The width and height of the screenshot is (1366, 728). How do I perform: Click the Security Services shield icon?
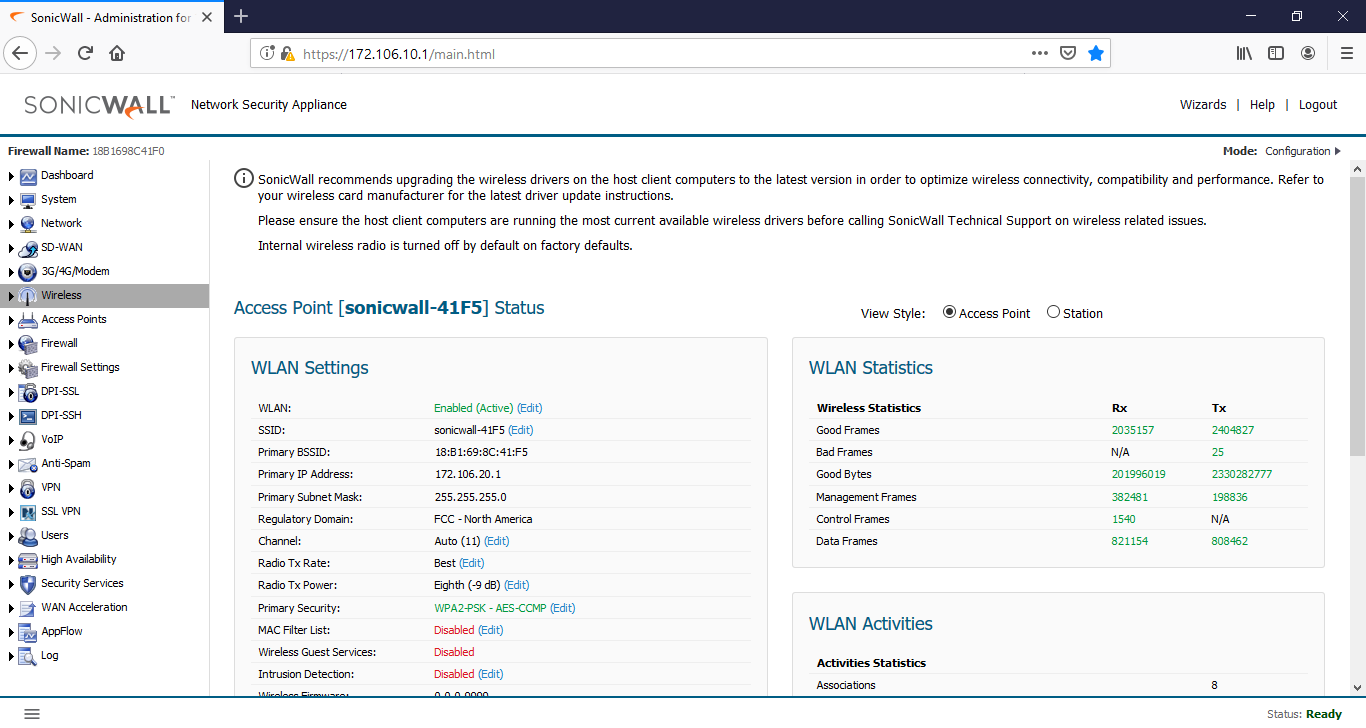coord(28,584)
